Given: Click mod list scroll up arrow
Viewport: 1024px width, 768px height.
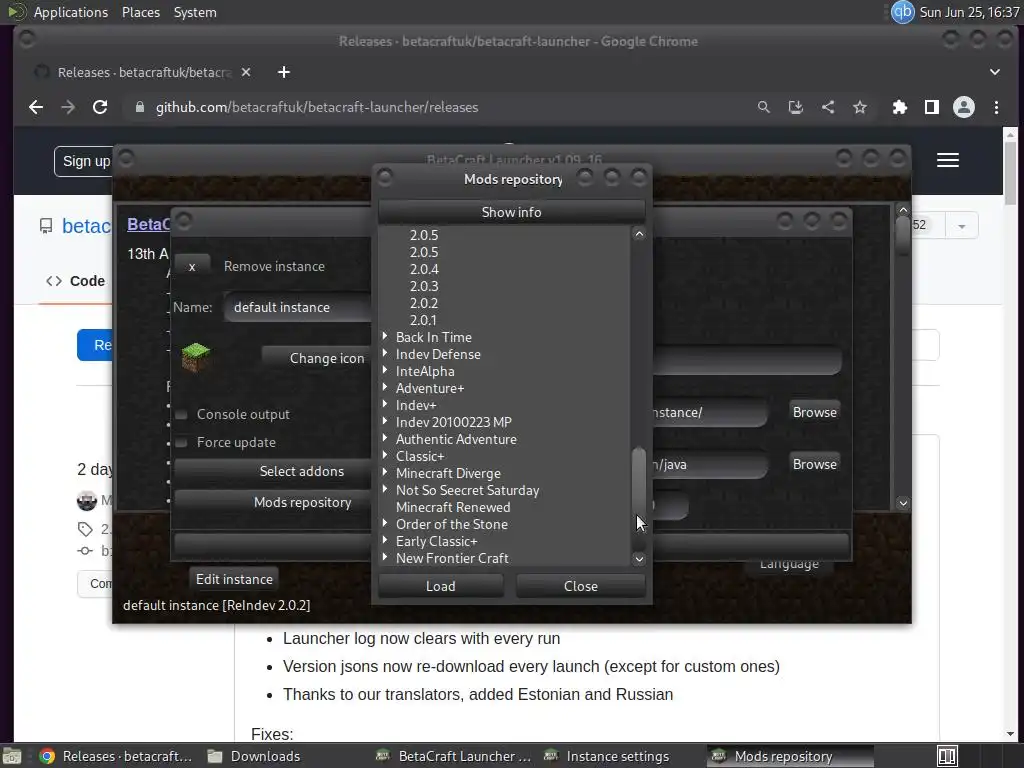Looking at the screenshot, I should (639, 234).
